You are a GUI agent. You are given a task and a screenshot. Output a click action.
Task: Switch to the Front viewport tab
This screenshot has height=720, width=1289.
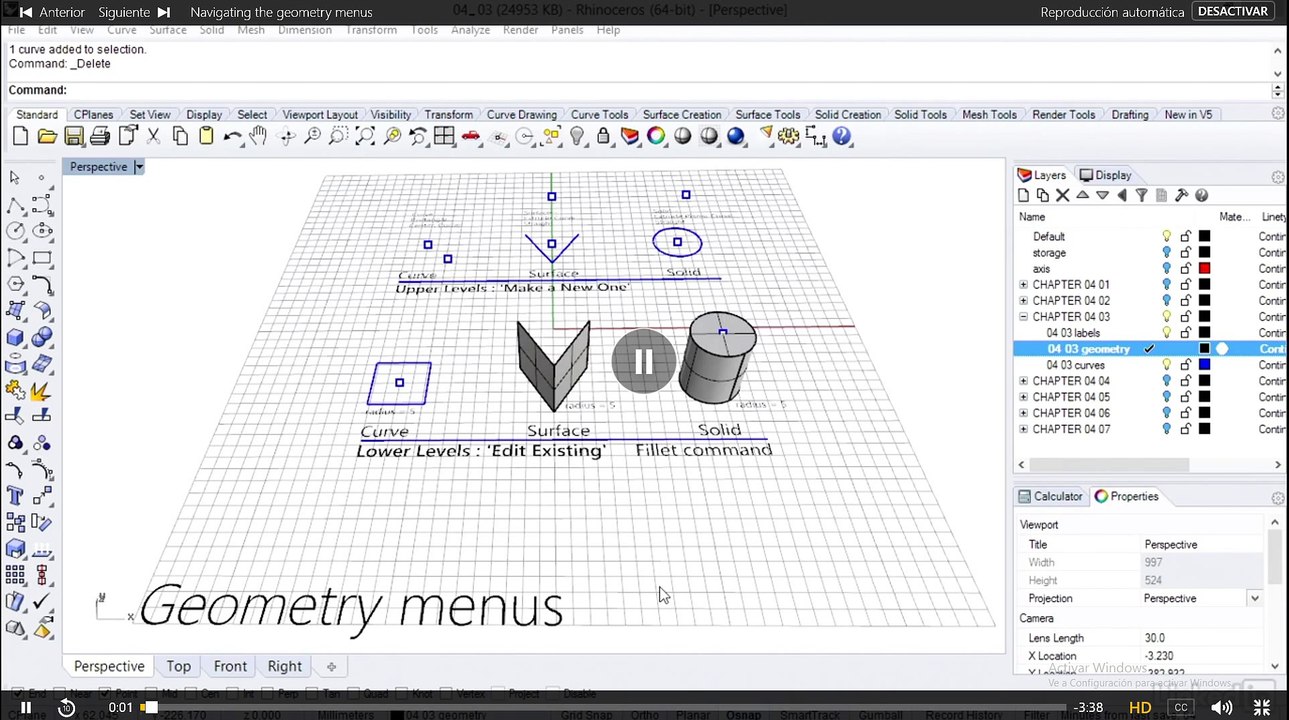pyautogui.click(x=230, y=666)
